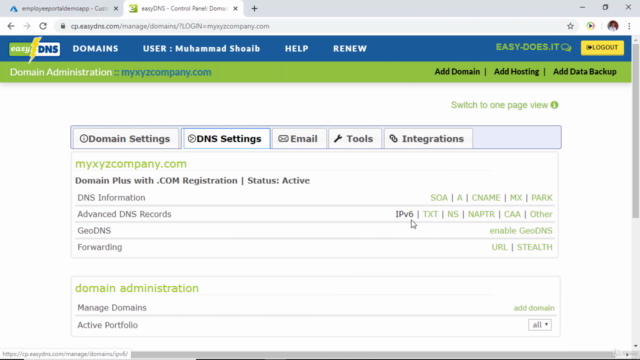
Task: Click the browser extension icon next to star
Action: [x=591, y=26]
